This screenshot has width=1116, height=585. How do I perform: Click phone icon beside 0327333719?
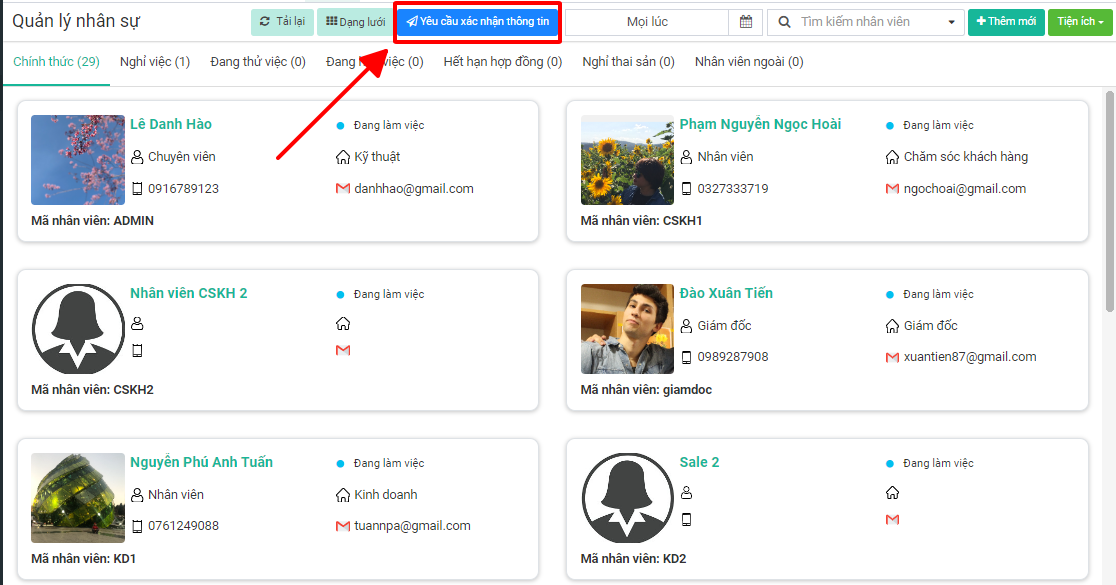(x=686, y=188)
